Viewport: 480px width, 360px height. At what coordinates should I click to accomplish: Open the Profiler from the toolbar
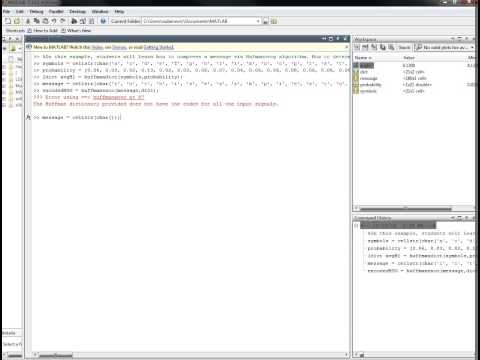91,21
